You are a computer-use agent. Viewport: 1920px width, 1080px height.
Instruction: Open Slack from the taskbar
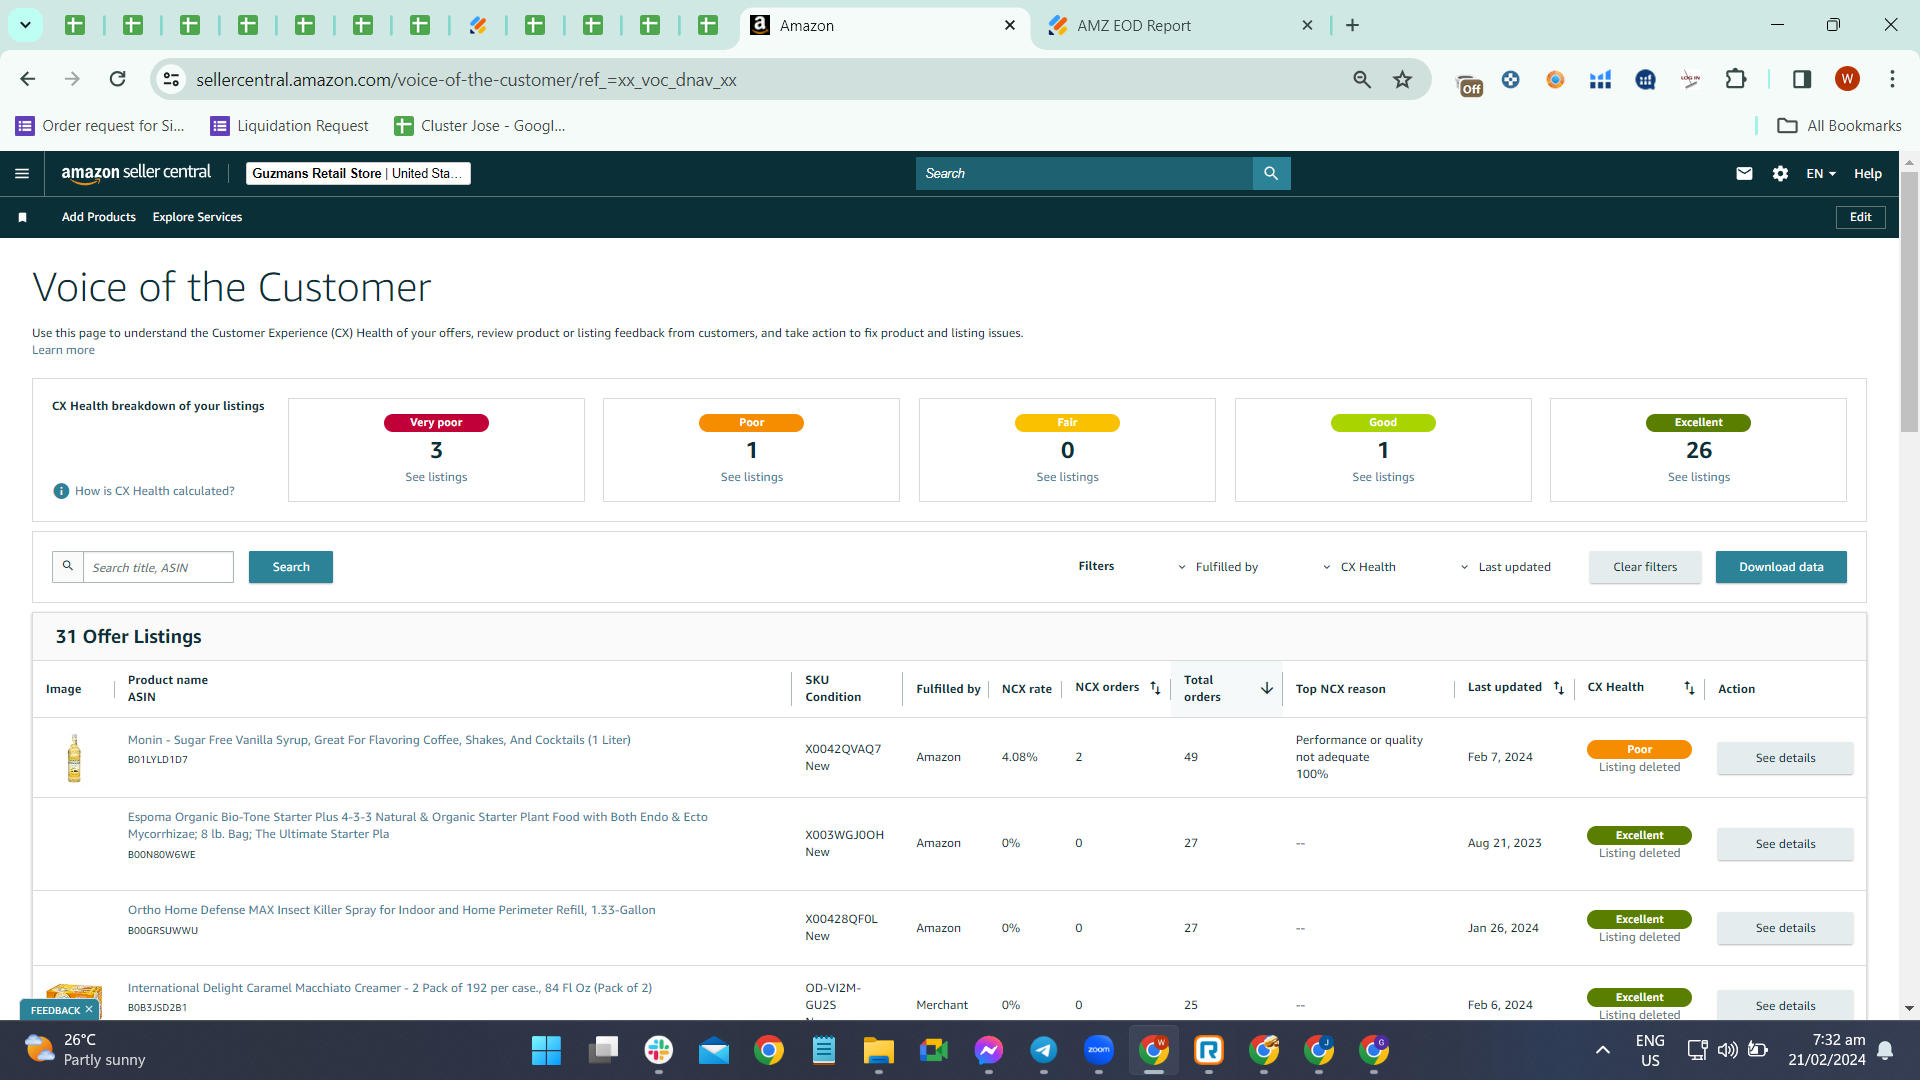[x=659, y=1050]
